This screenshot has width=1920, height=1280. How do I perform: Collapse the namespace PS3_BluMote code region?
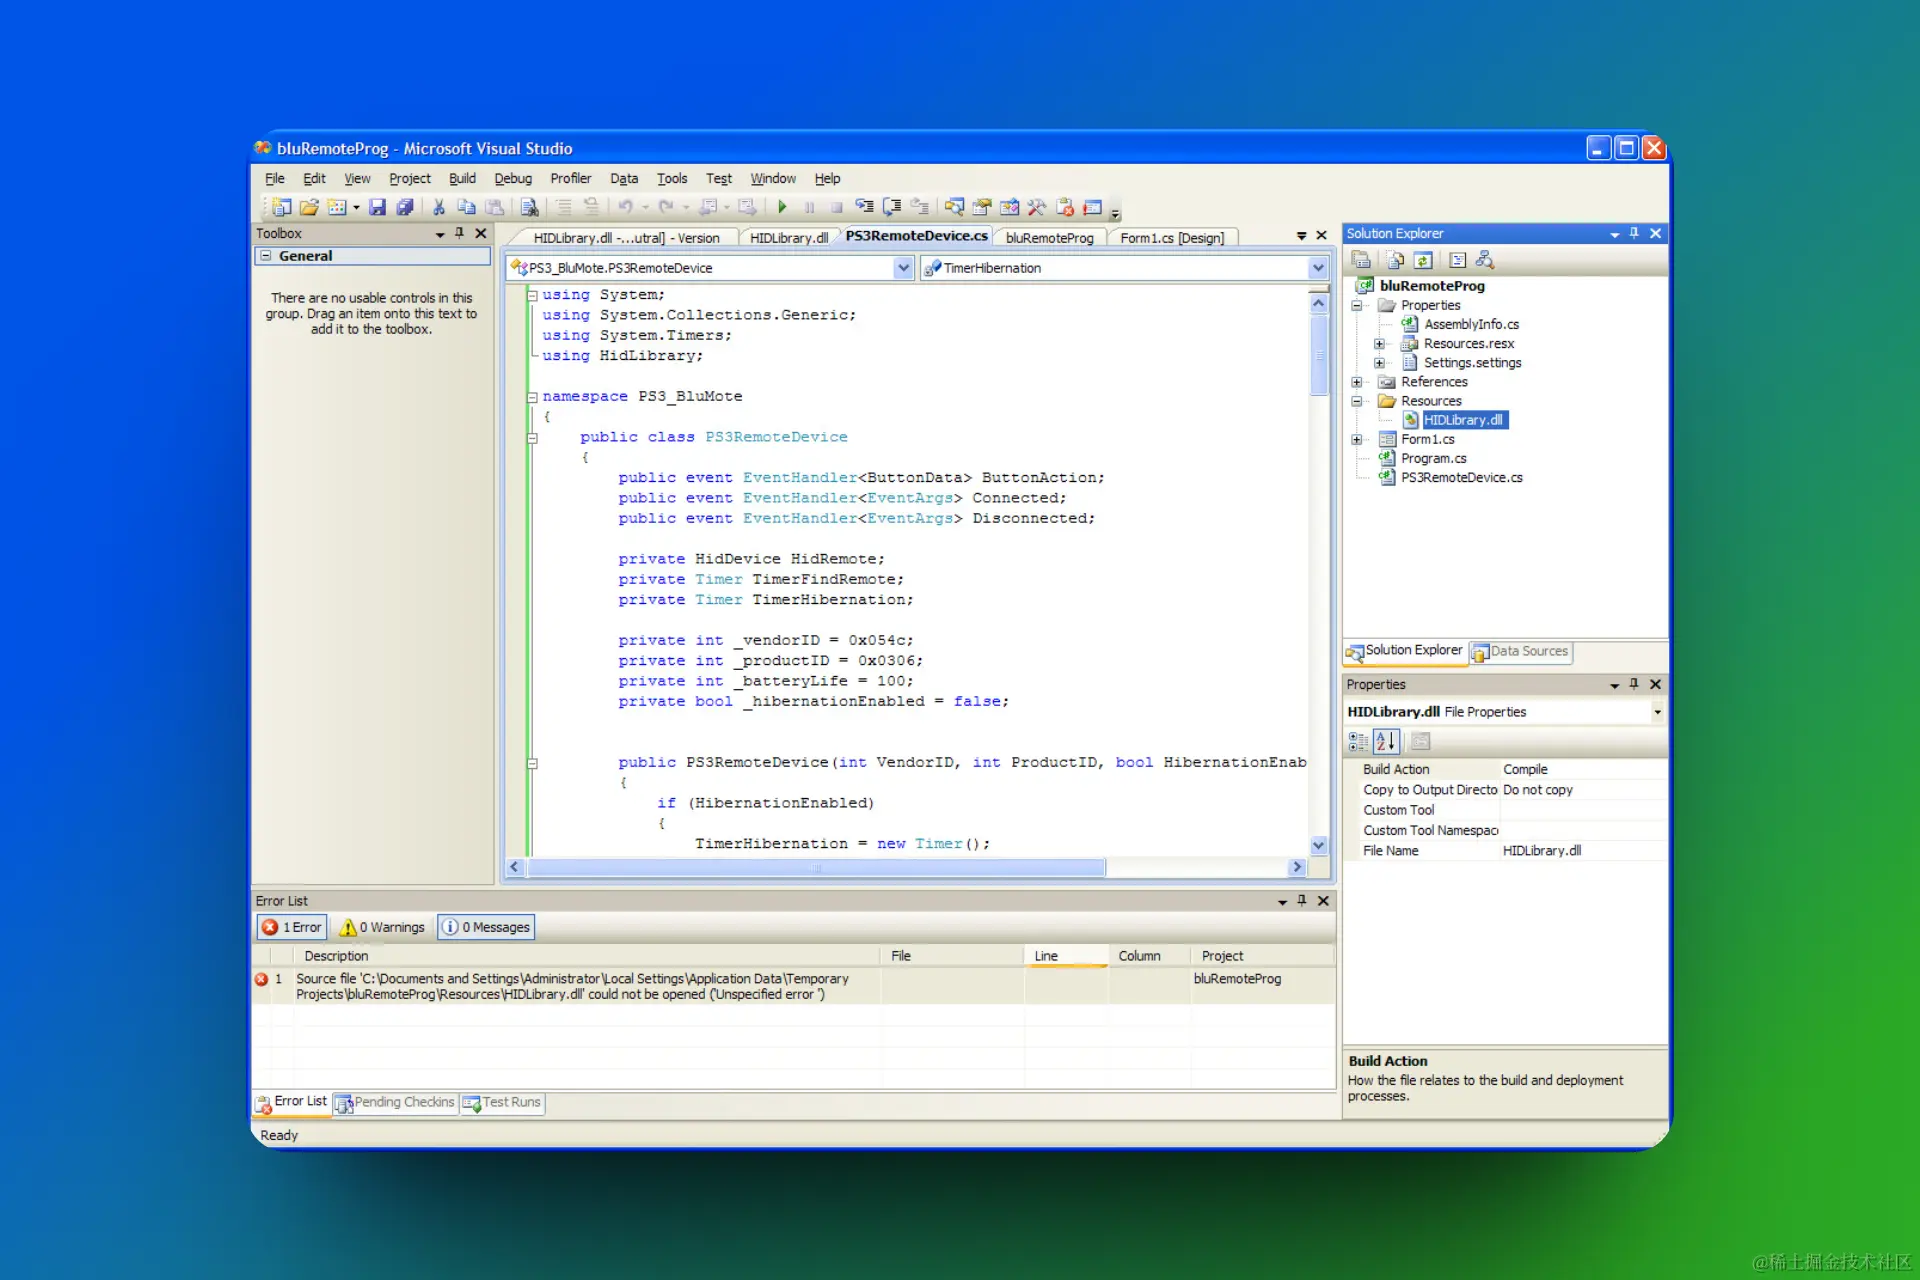click(532, 397)
